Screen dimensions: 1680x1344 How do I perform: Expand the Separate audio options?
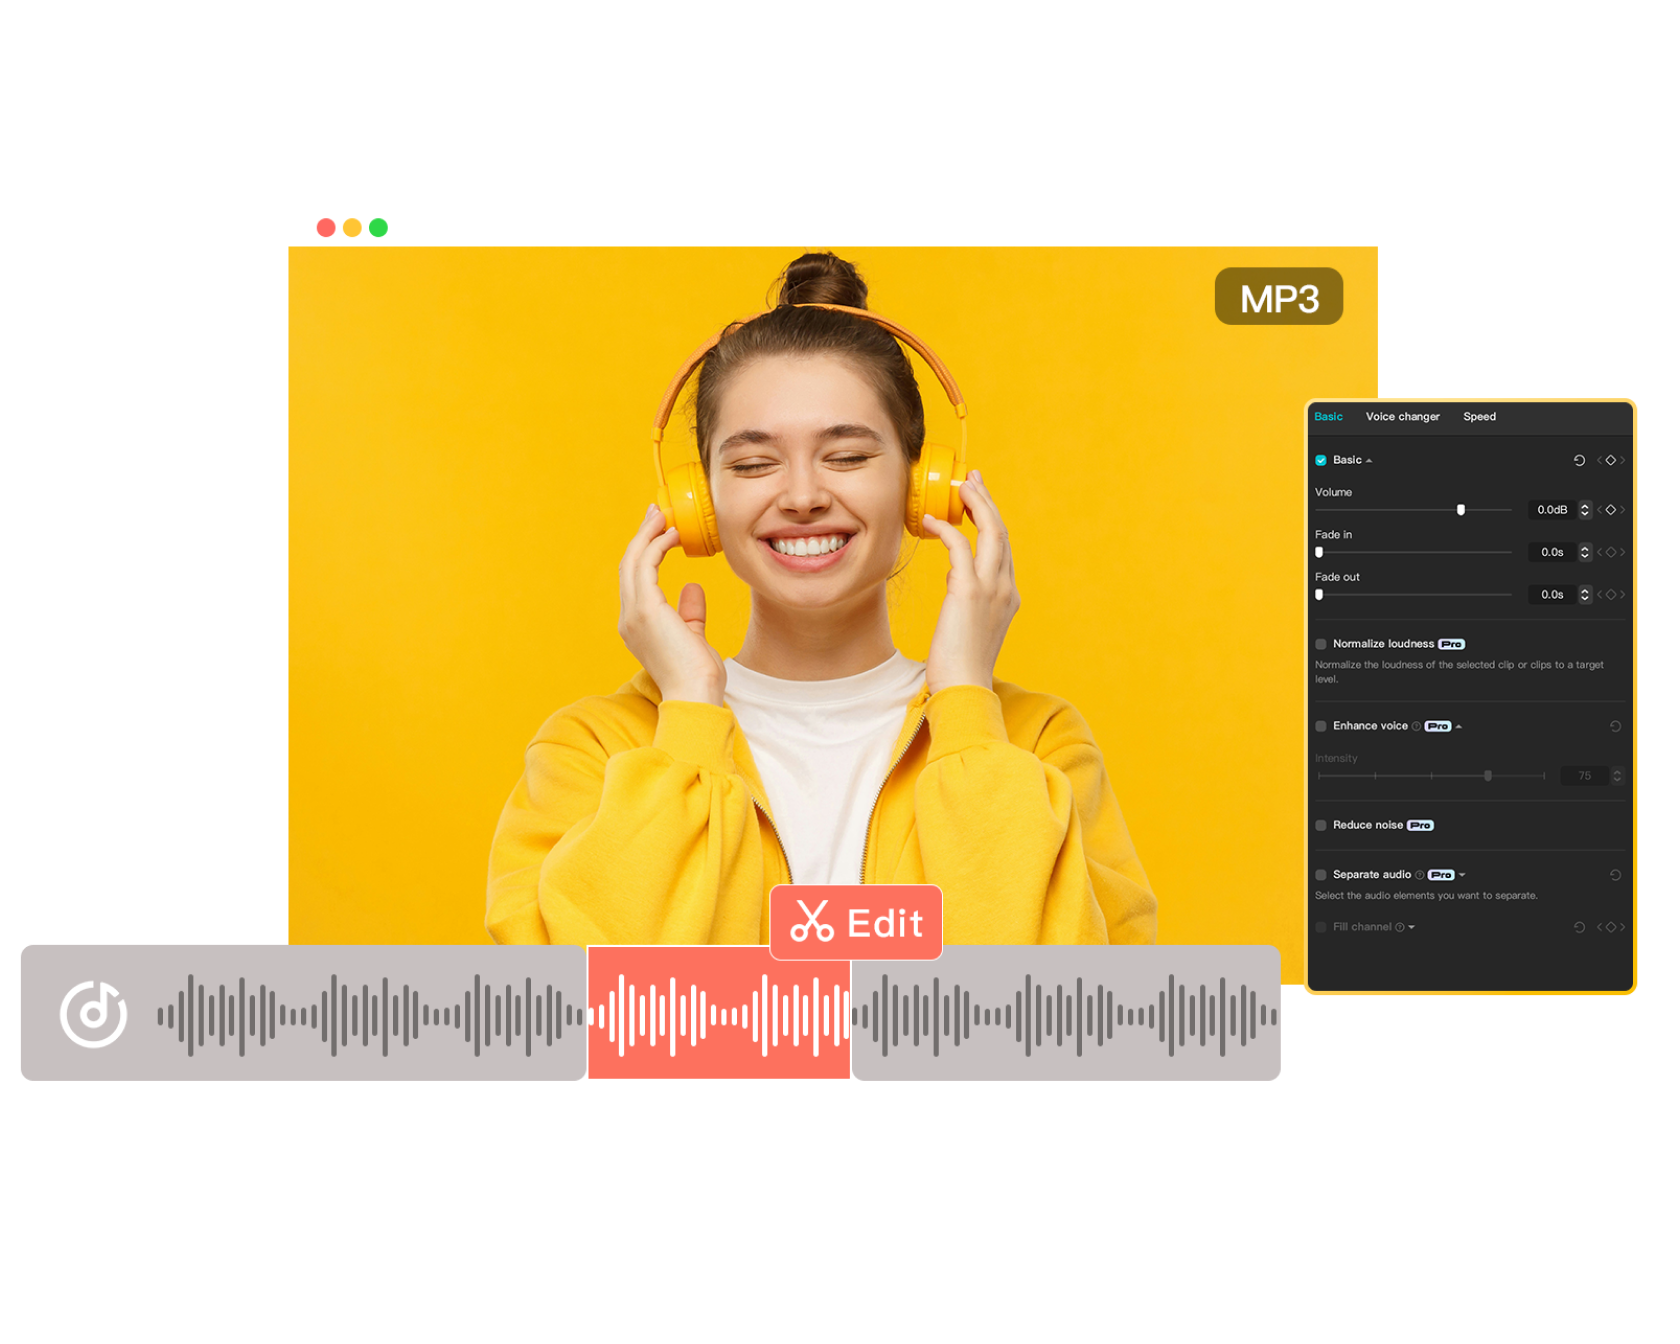[x=1462, y=874]
